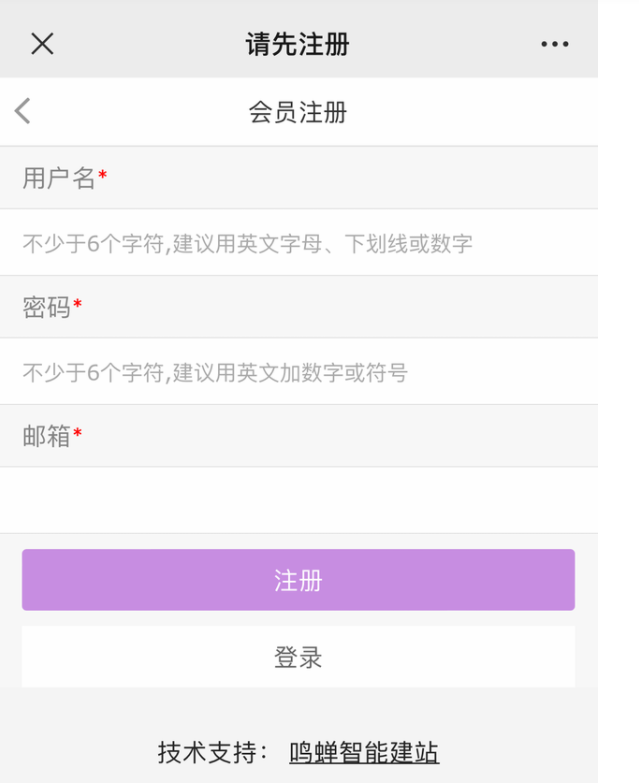Close the 请先注册 page with X
Screen dimensions: 639x783
tap(42, 43)
